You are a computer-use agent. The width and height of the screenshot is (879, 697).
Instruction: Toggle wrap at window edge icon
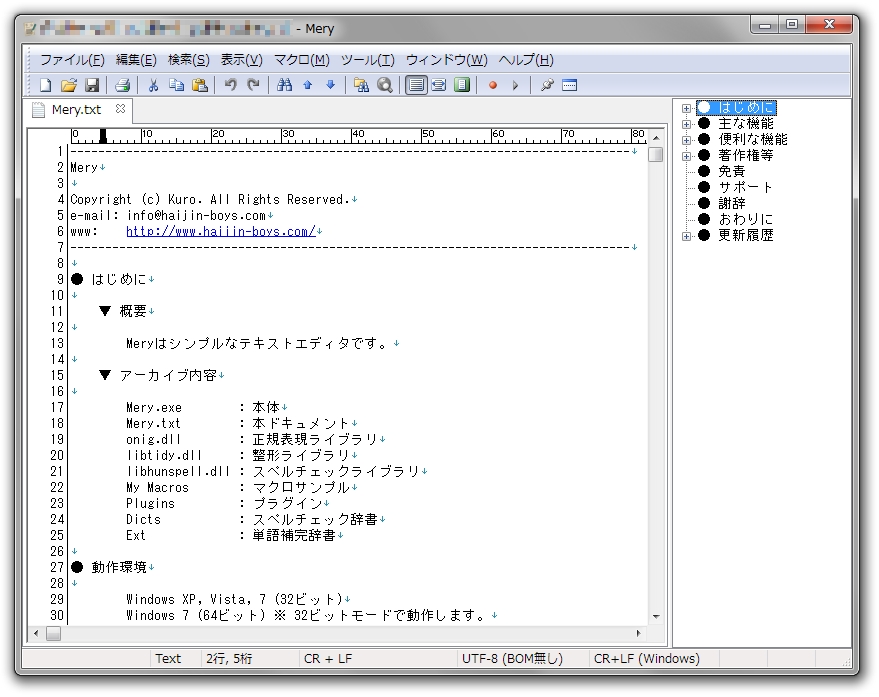pyautogui.click(x=439, y=85)
